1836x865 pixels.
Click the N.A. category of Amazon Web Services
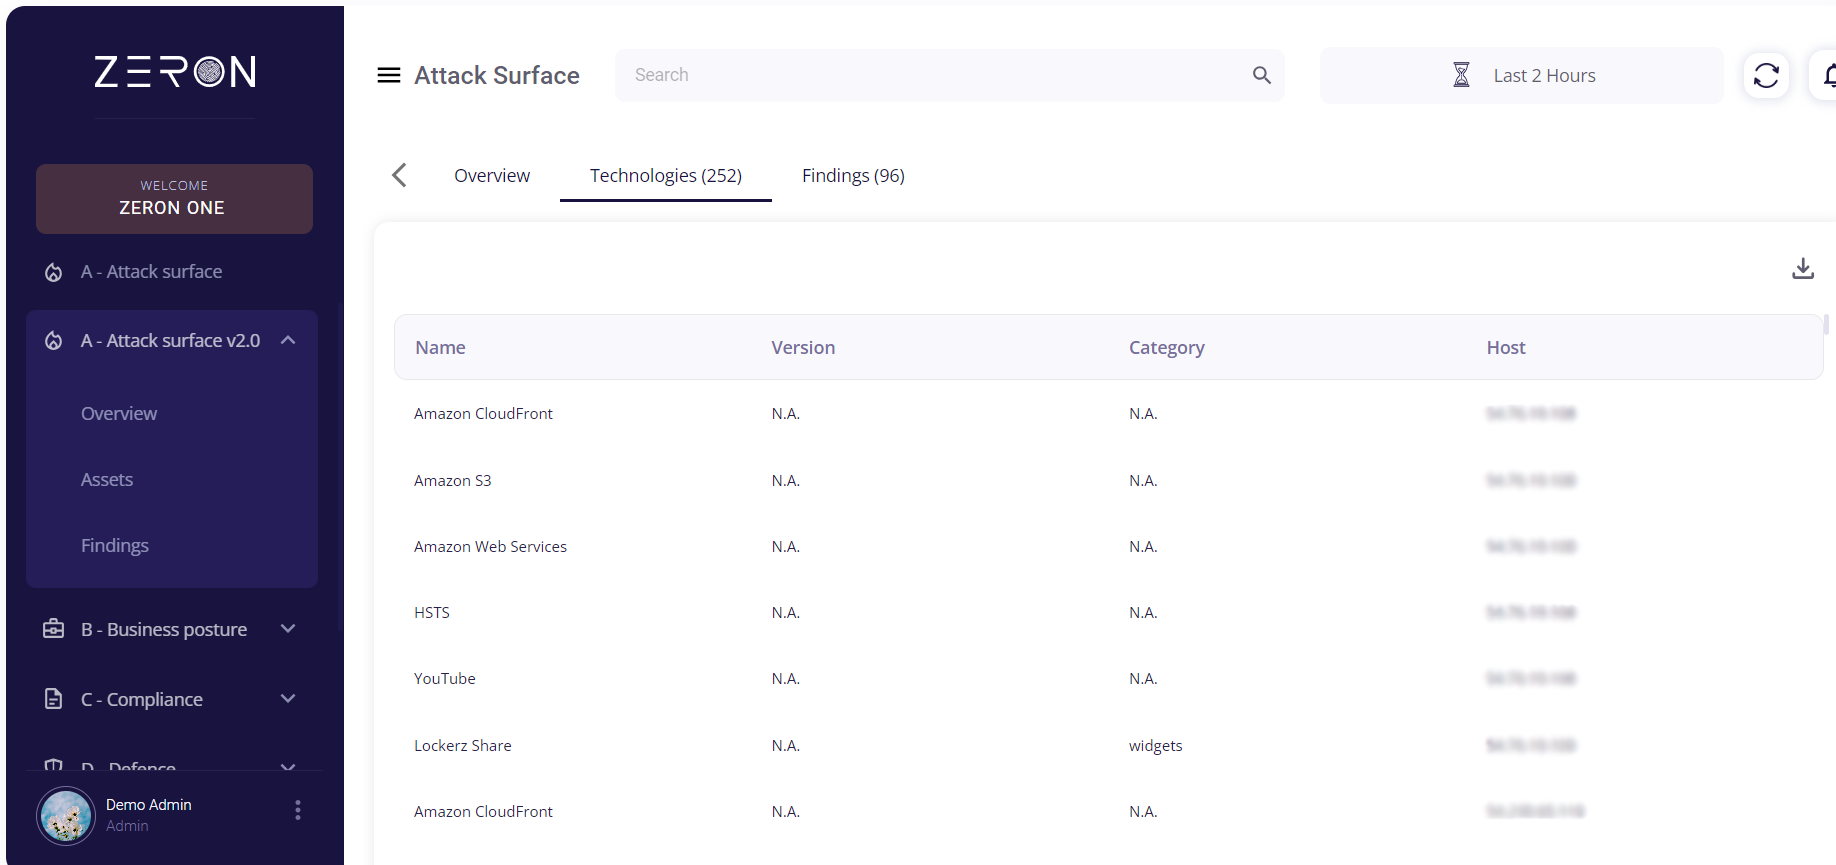pos(1143,546)
